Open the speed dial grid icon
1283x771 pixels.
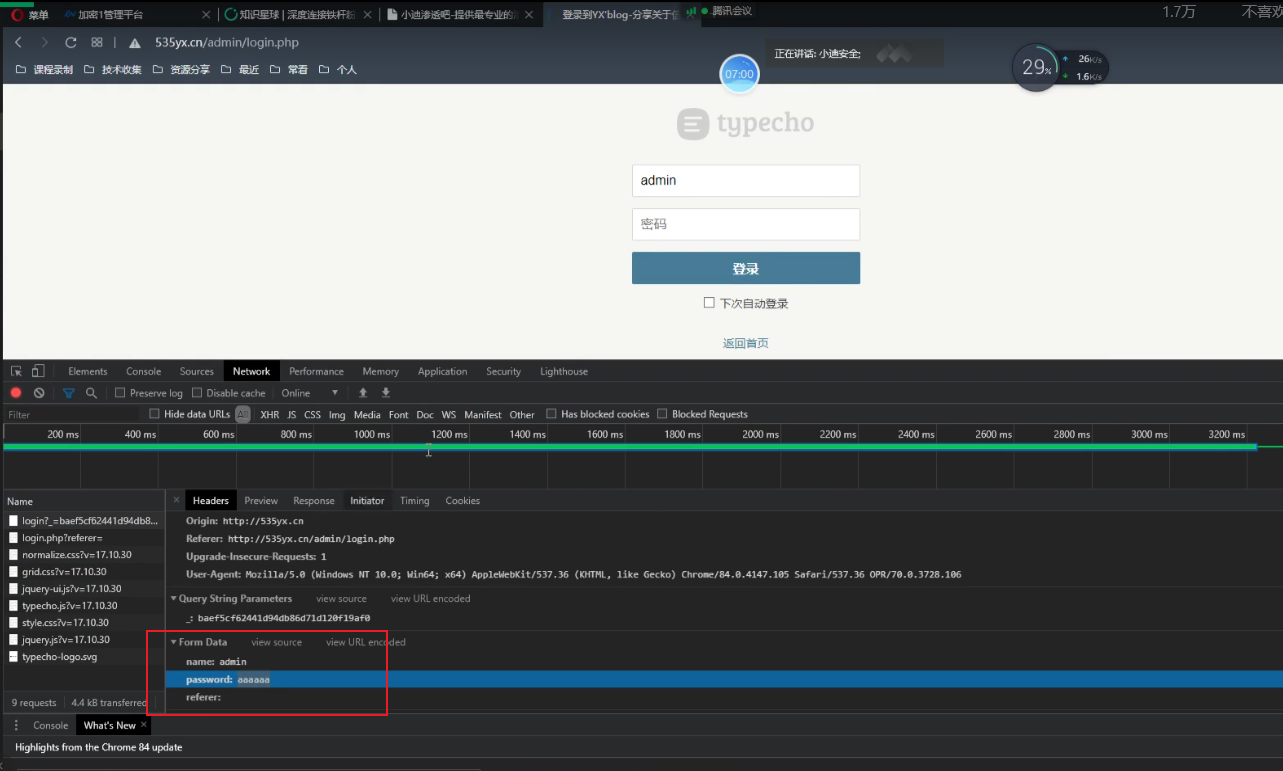point(97,43)
